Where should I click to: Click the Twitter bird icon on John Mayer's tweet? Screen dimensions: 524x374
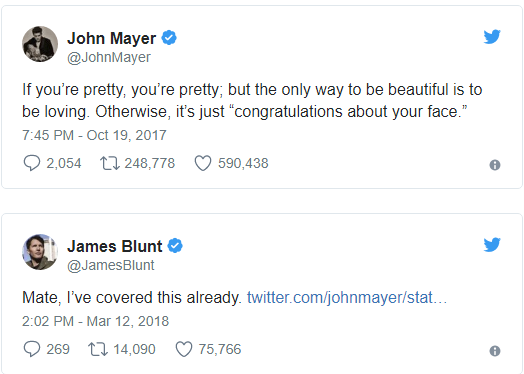(x=492, y=37)
